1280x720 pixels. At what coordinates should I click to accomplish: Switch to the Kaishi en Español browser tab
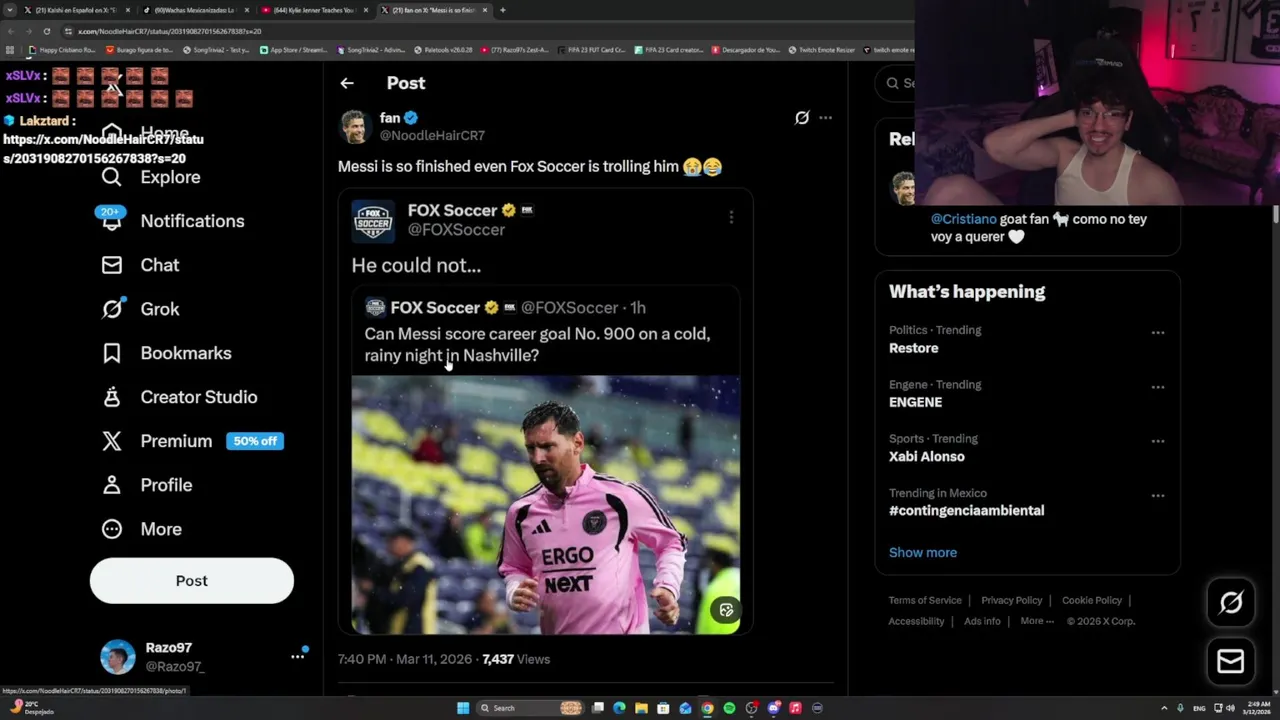coord(79,10)
